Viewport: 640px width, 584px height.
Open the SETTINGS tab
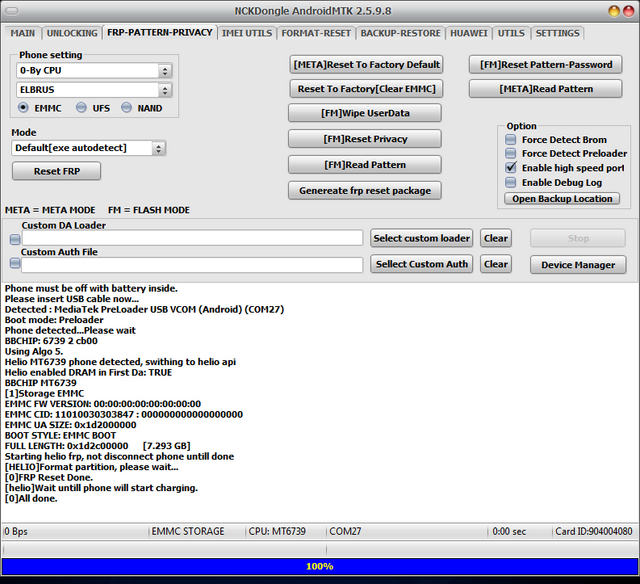pyautogui.click(x=557, y=33)
